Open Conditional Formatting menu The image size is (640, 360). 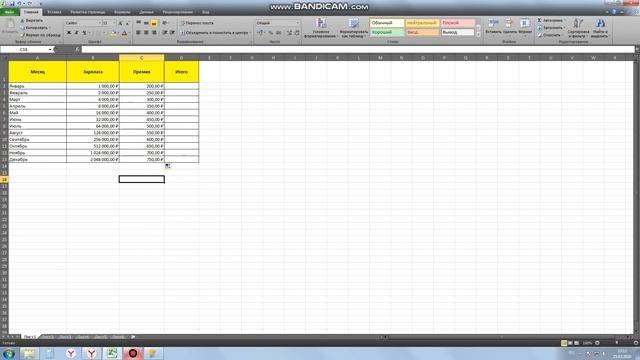(x=320, y=28)
